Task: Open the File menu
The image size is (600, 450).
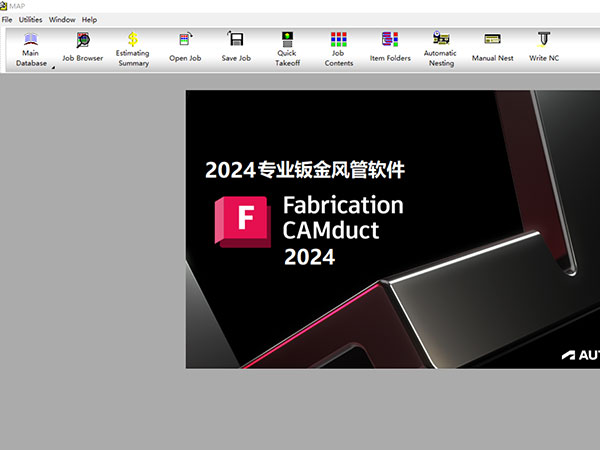Action: click(7, 20)
